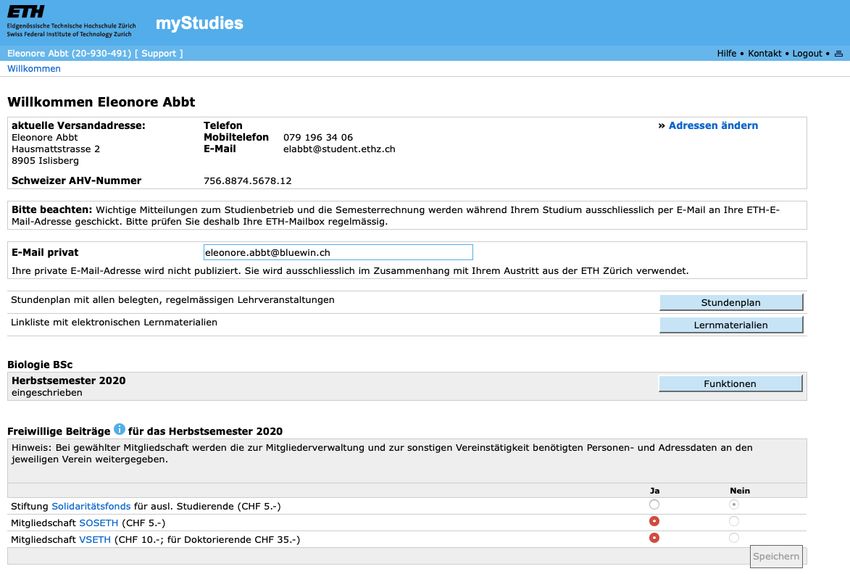Open the Stundenplan button
850x574 pixels.
pyautogui.click(x=731, y=302)
